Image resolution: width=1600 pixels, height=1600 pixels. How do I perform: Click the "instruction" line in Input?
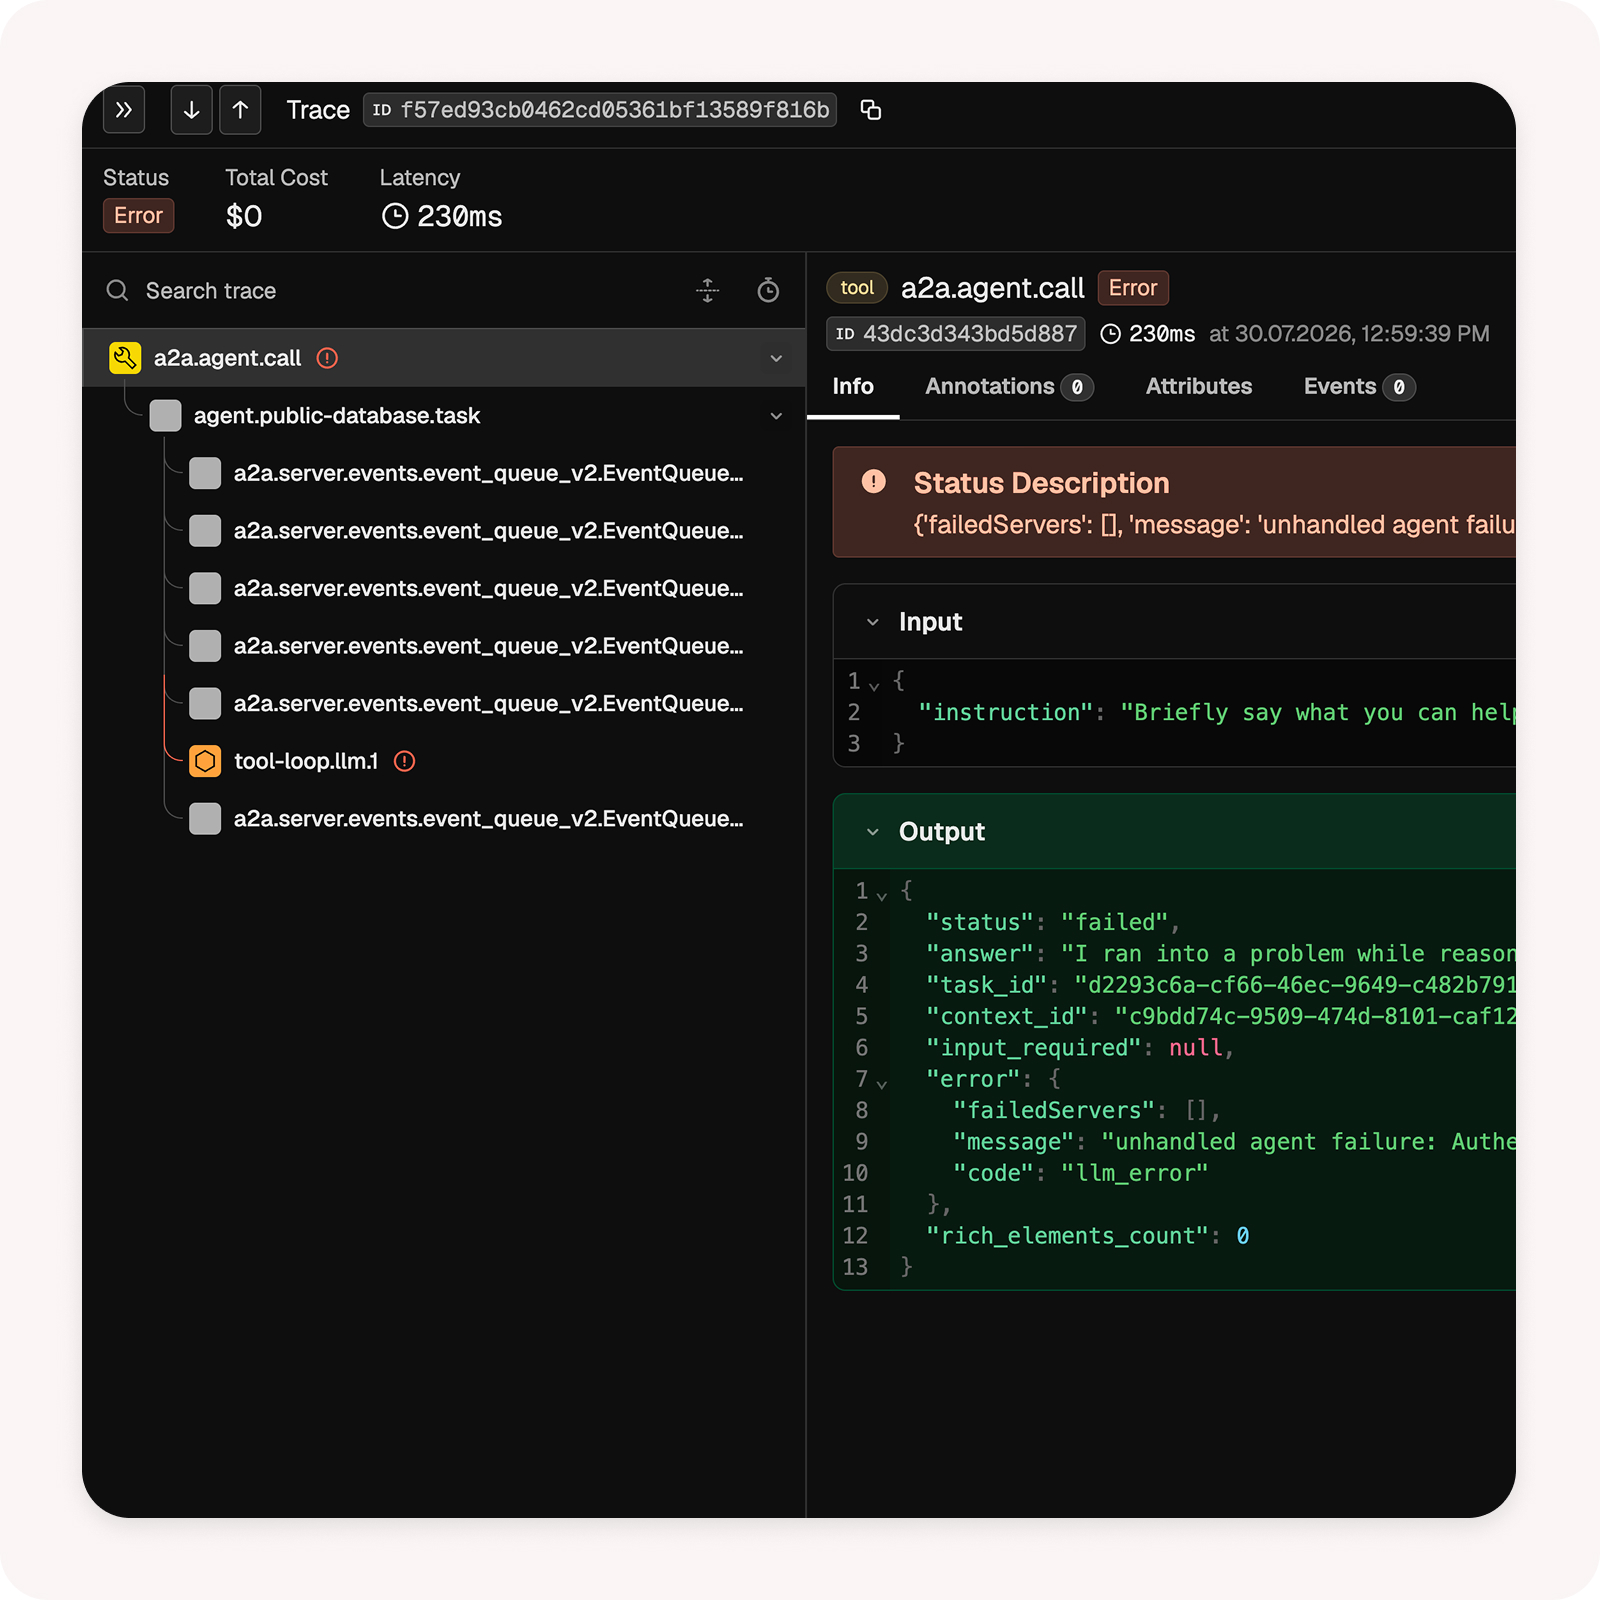[1216, 712]
